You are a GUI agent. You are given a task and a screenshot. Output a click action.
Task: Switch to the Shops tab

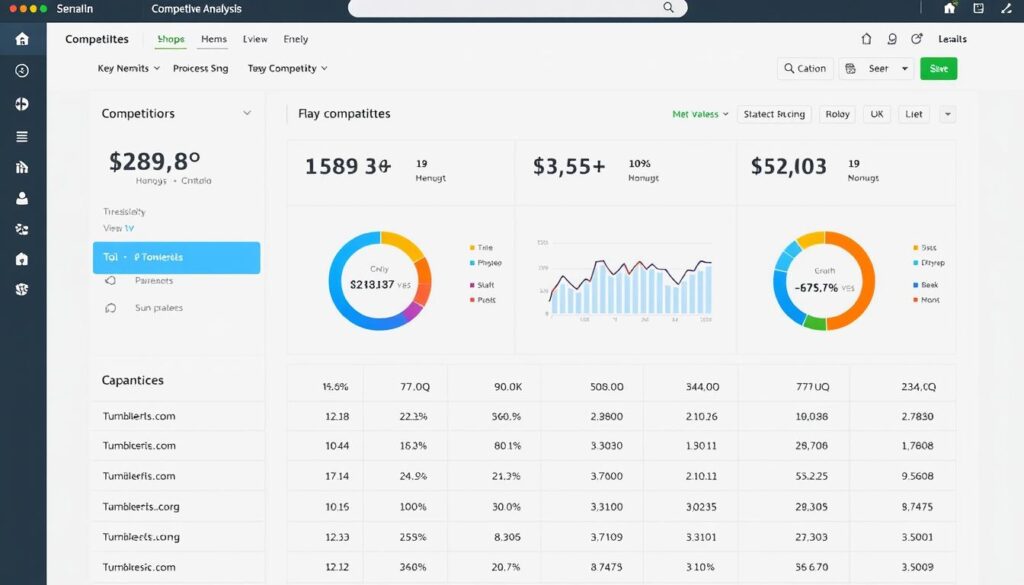pos(171,40)
